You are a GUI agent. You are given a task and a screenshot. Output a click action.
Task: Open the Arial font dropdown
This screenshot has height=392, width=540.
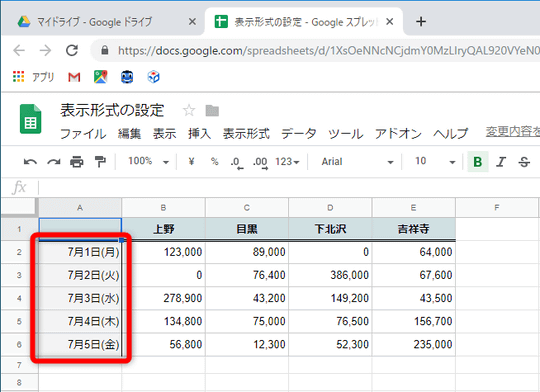pos(357,162)
